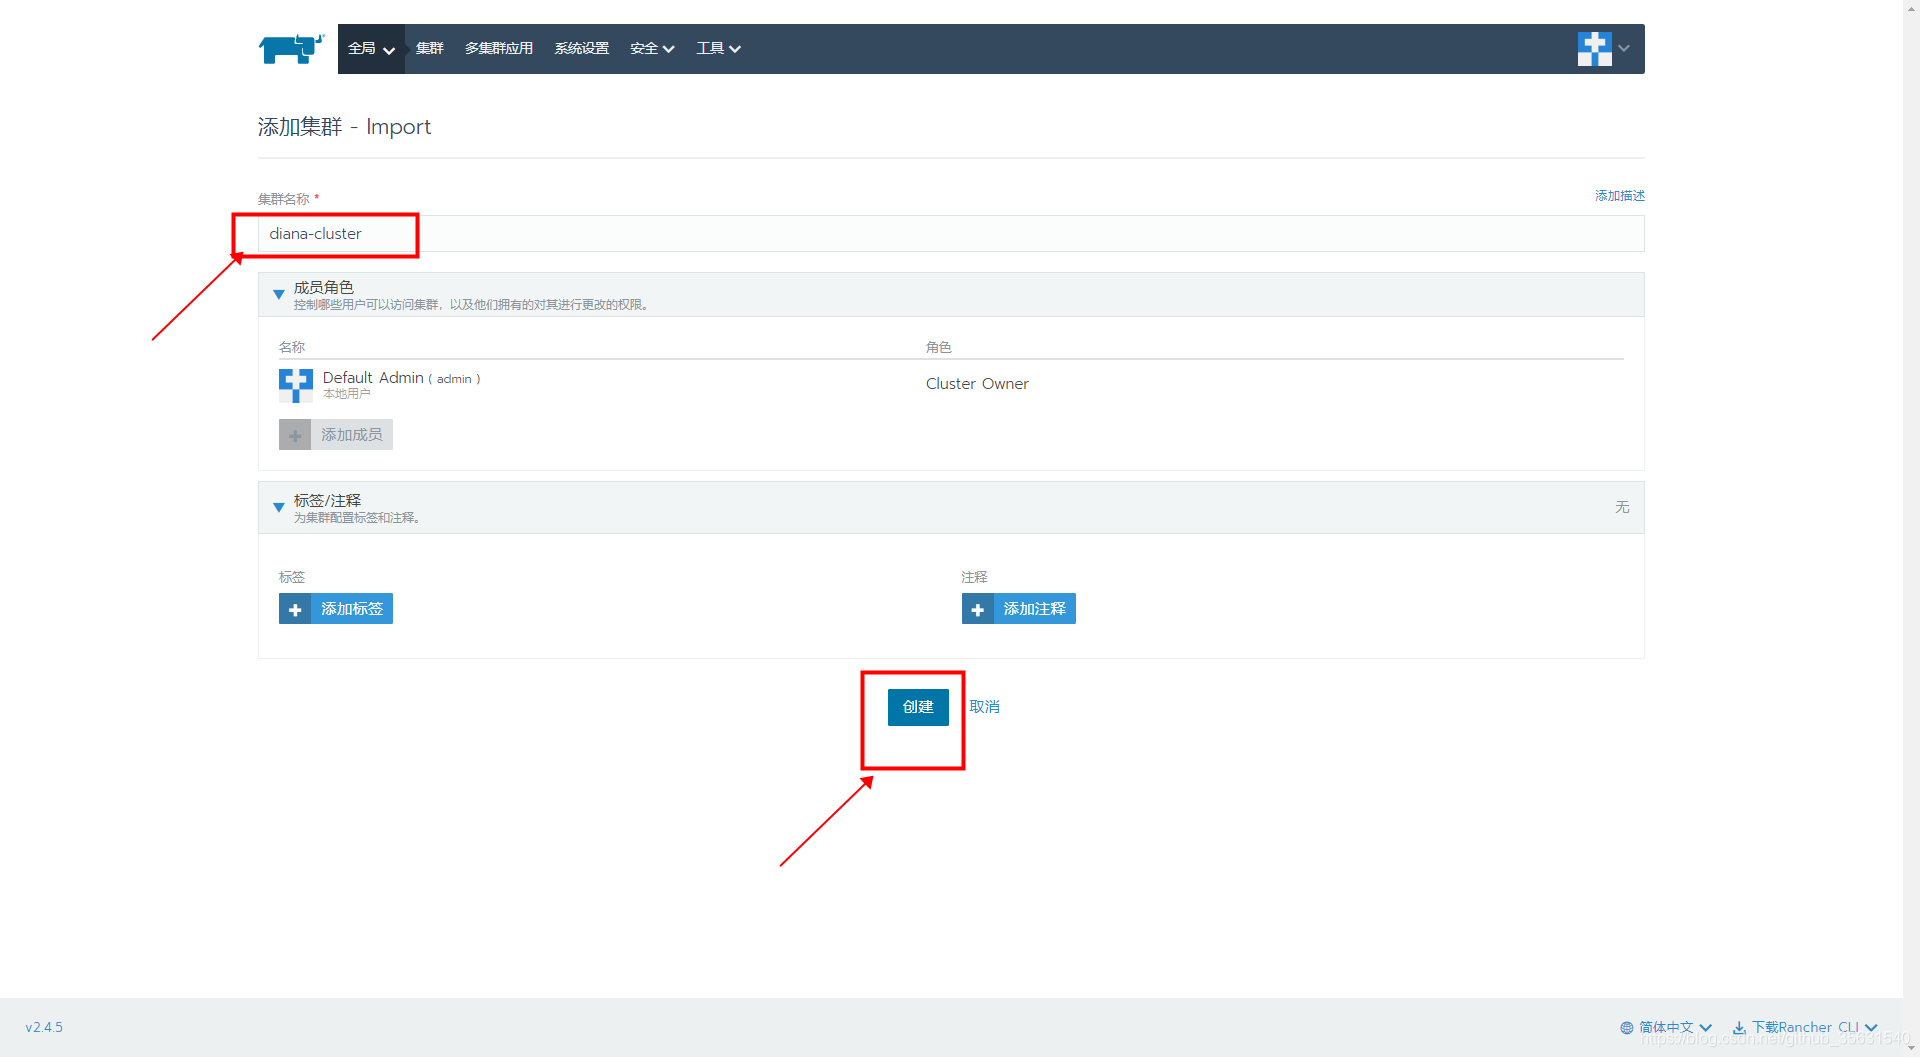Click the 添加成员 add member button
Viewport: 1920px width, 1057px height.
click(336, 435)
